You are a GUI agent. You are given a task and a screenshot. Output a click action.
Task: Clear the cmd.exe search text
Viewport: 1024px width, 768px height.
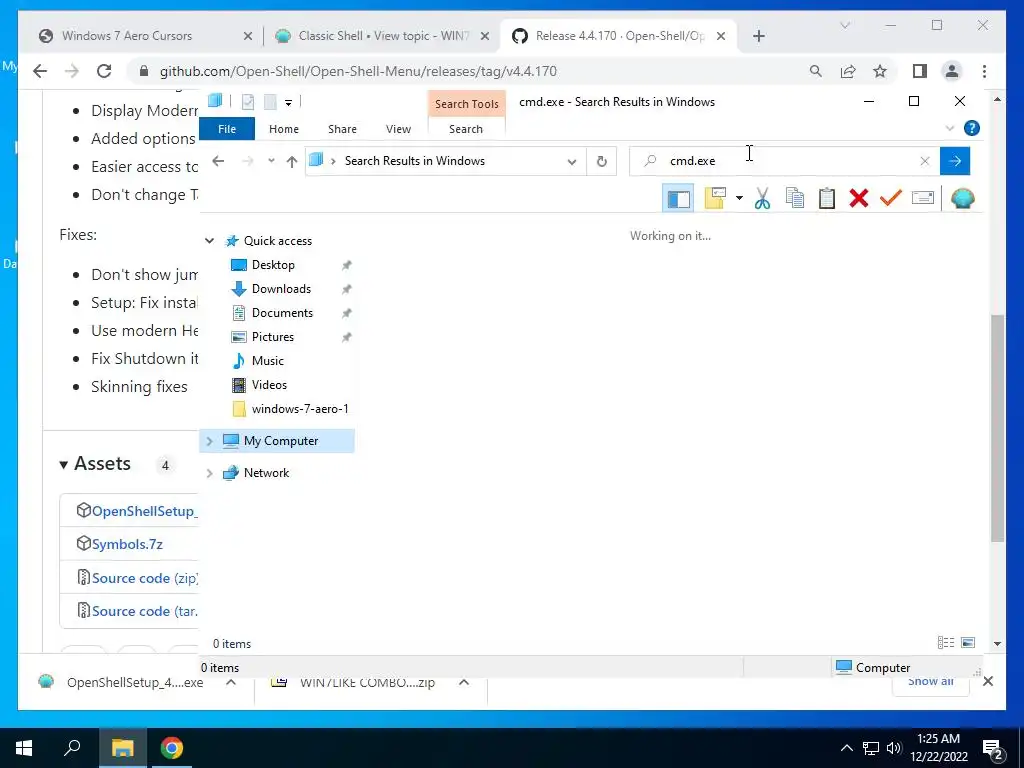(x=924, y=161)
